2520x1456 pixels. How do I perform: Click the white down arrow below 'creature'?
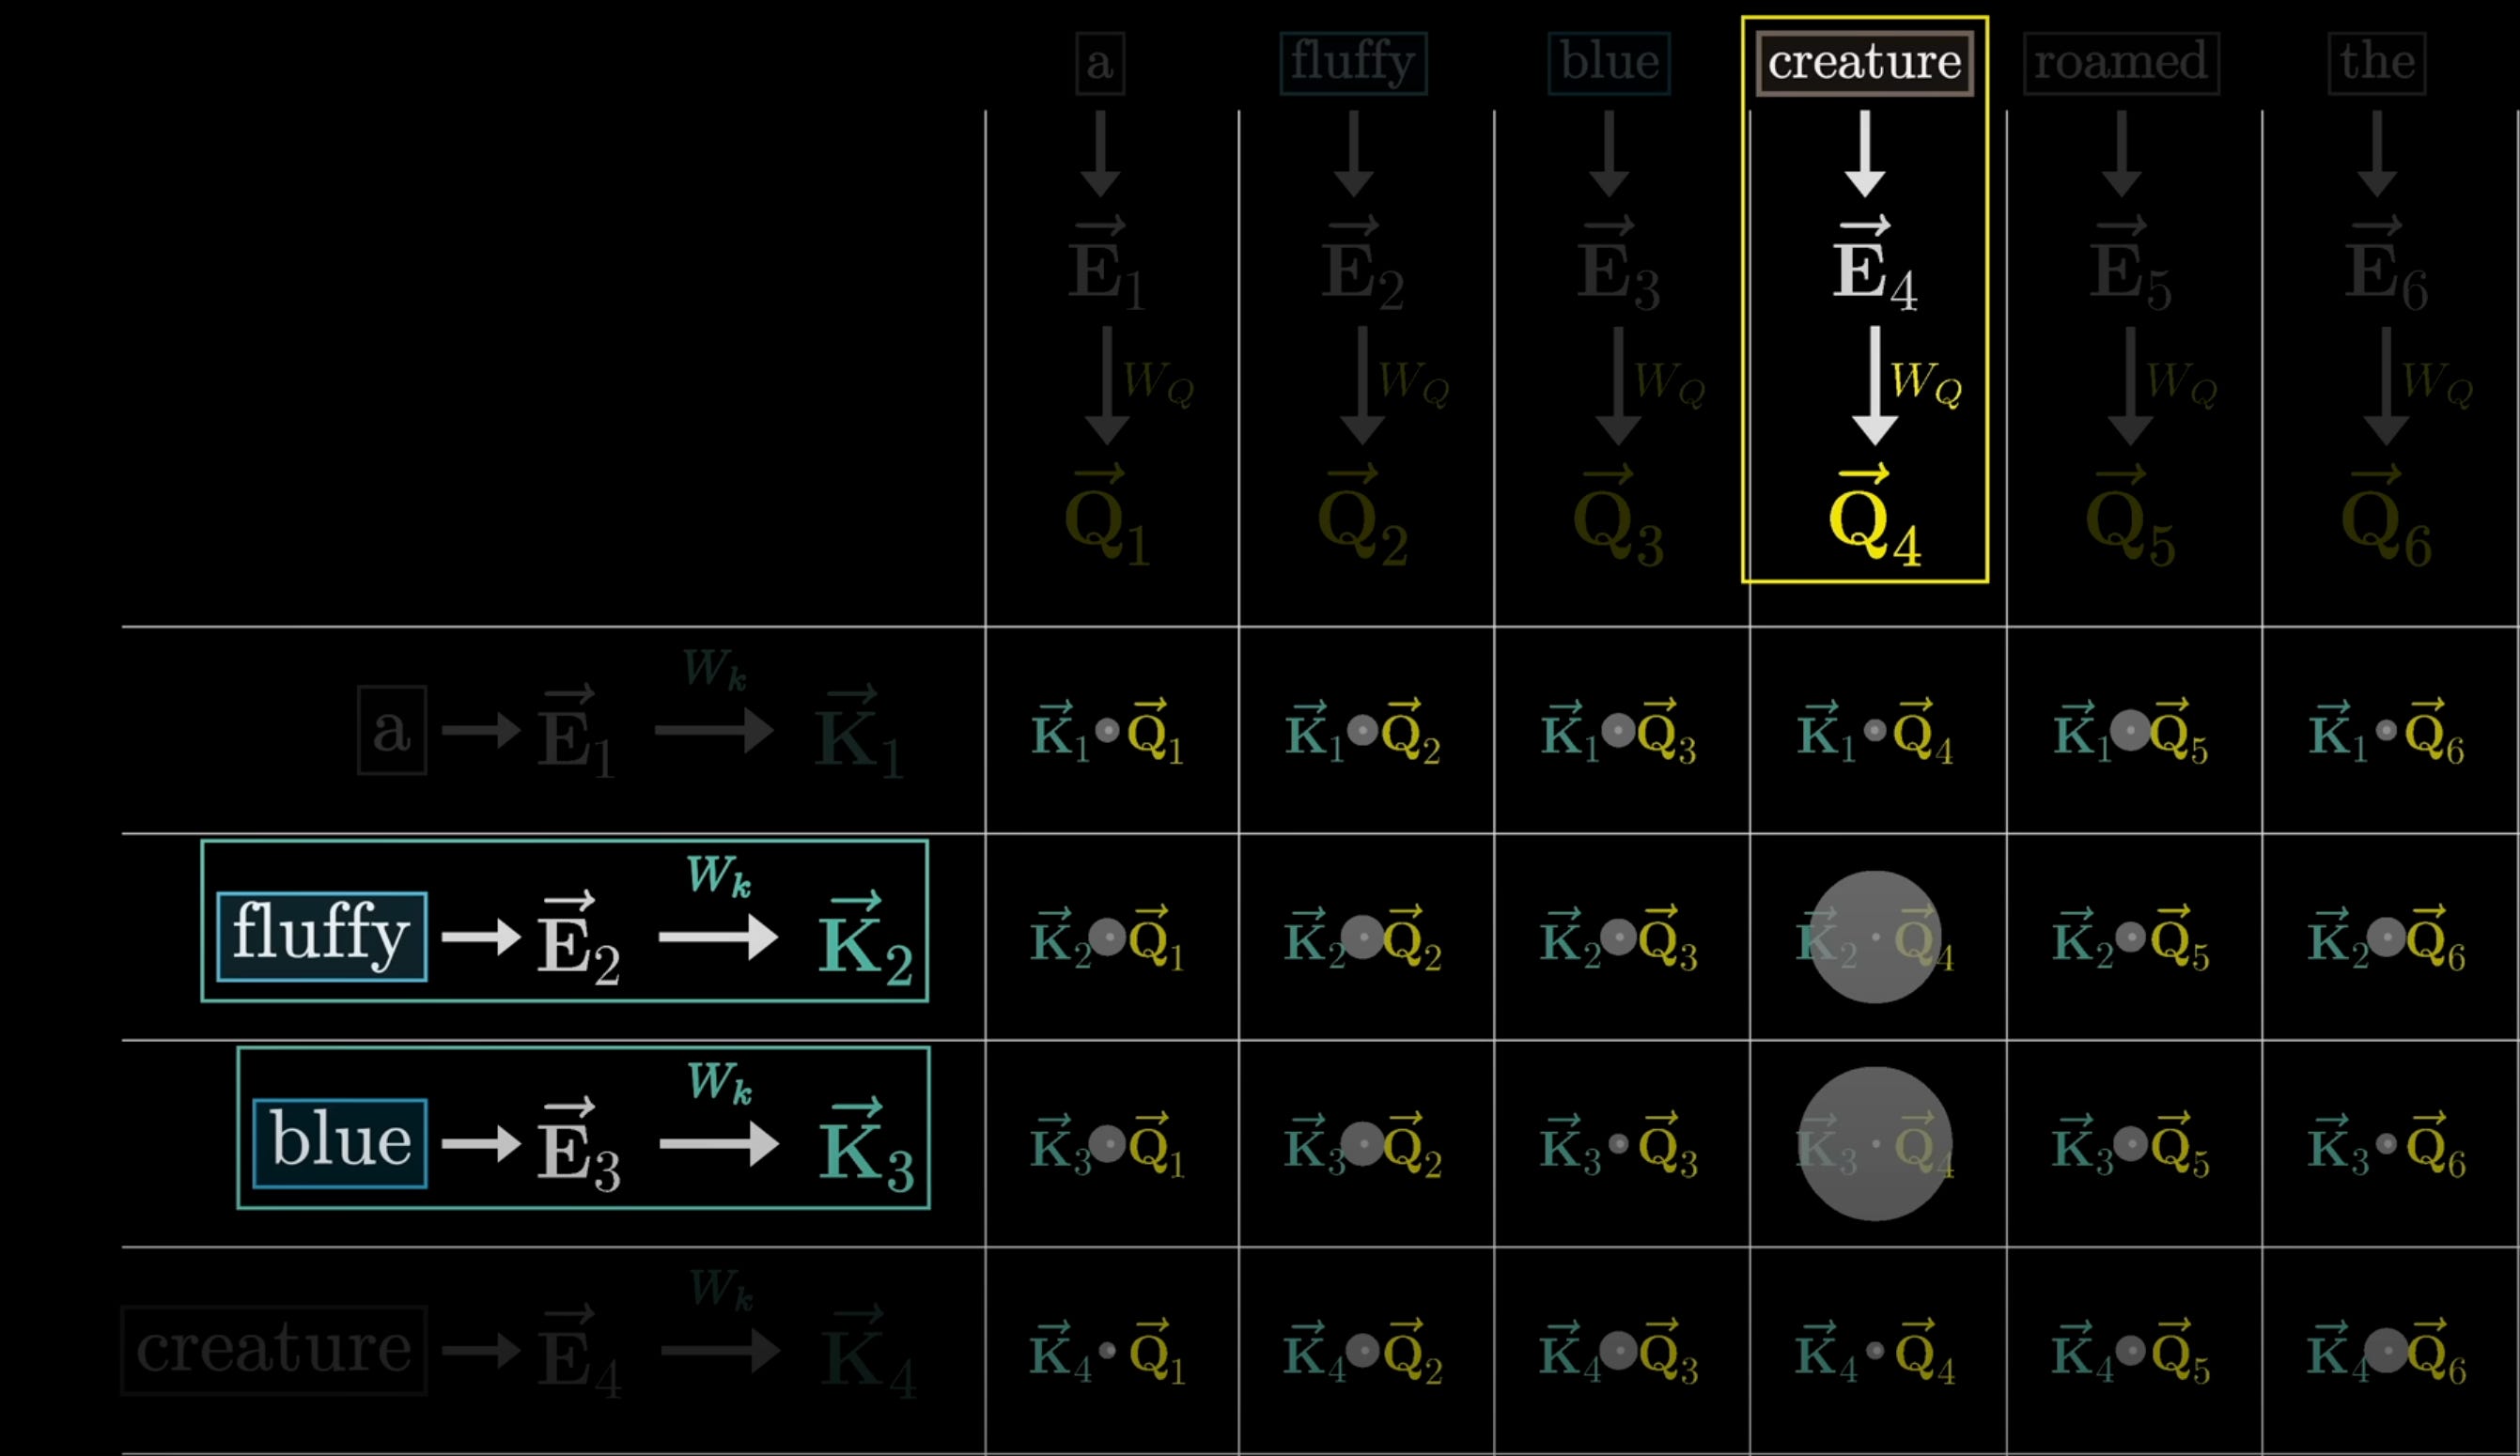pyautogui.click(x=1865, y=154)
